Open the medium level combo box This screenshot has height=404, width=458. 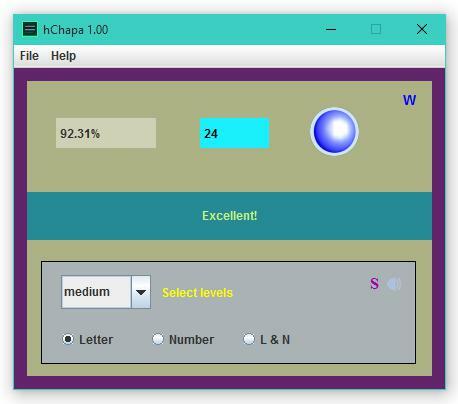pos(106,292)
